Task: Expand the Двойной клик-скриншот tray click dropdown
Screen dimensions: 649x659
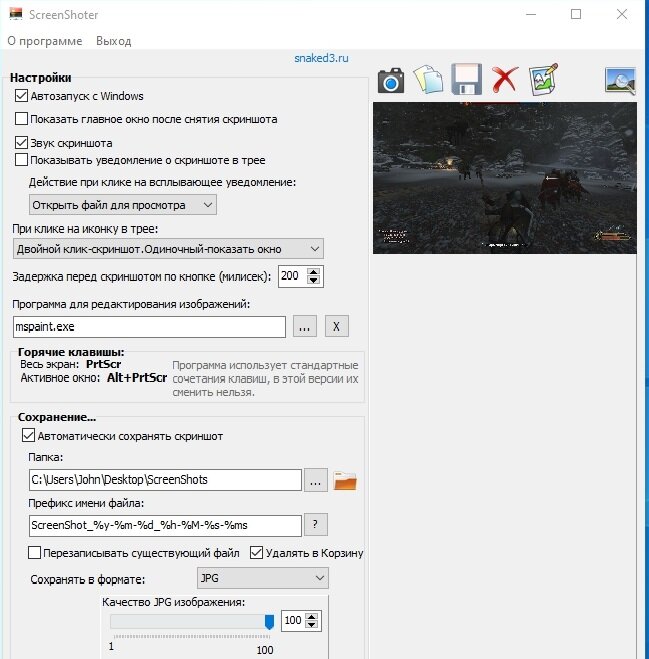Action: 168,249
